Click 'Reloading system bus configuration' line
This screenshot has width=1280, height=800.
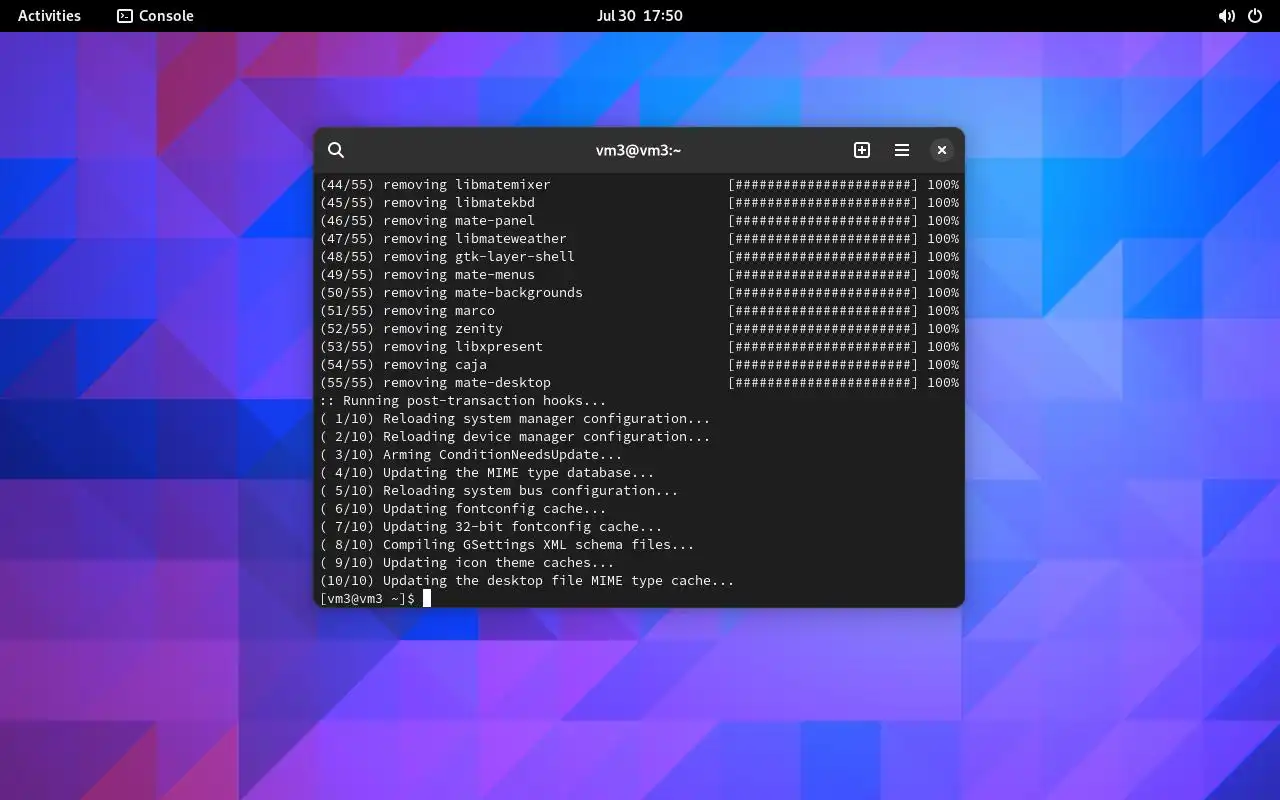499,490
